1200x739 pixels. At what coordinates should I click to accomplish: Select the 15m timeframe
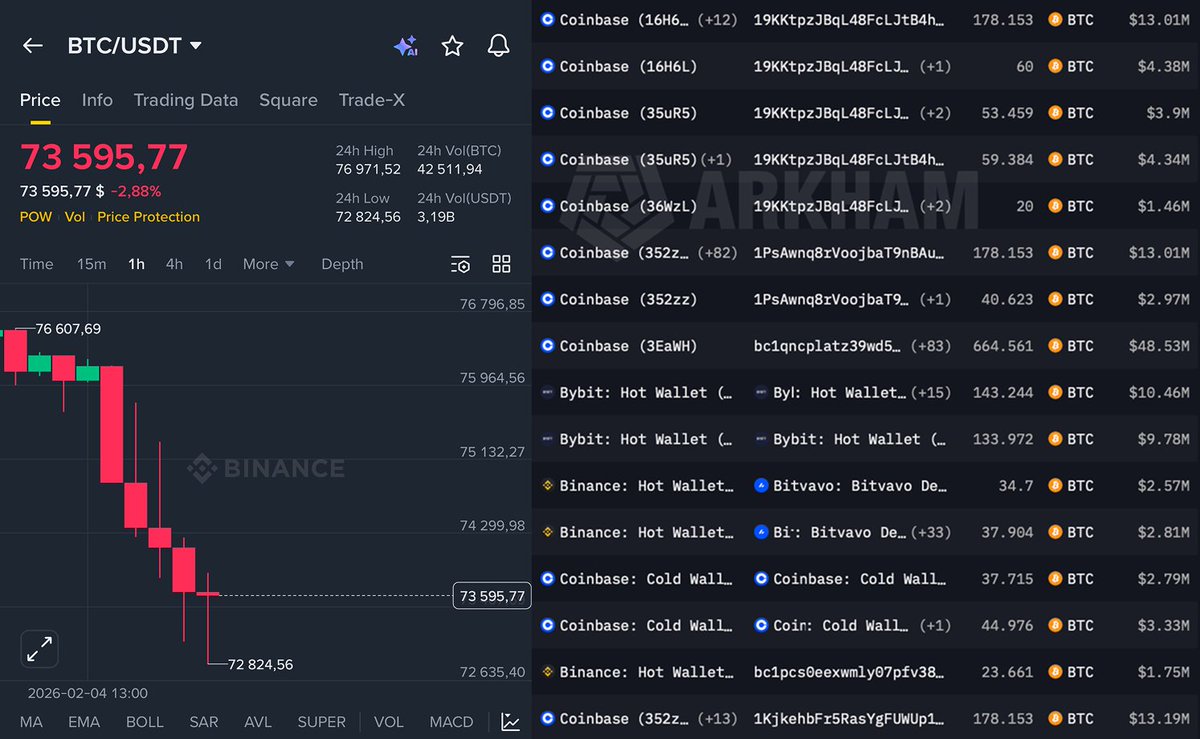click(x=92, y=265)
